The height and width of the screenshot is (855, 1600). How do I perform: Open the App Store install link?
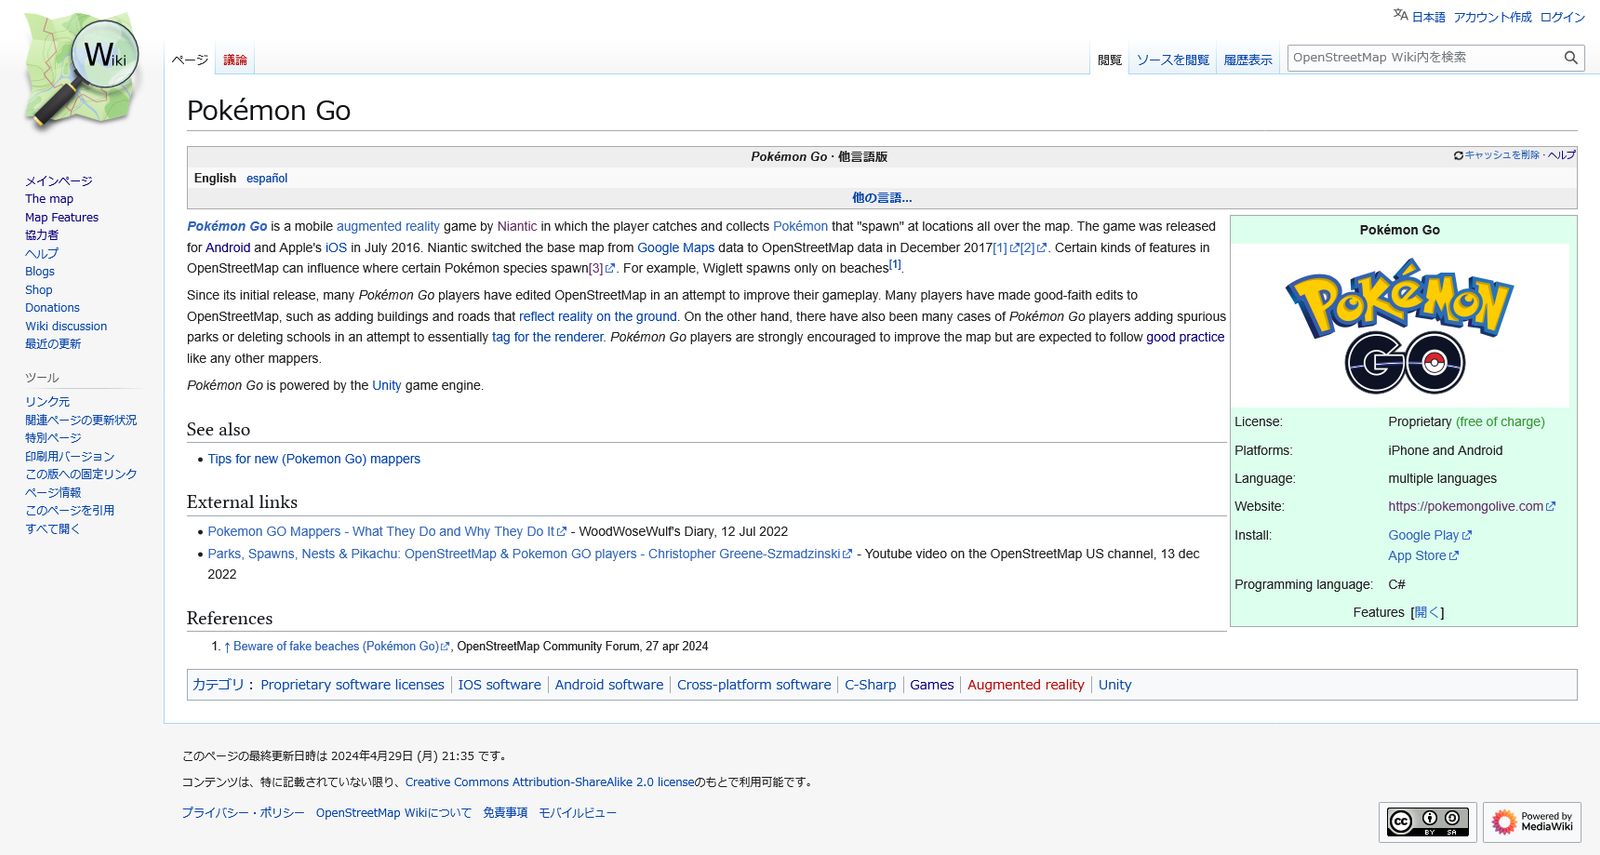[1423, 556]
